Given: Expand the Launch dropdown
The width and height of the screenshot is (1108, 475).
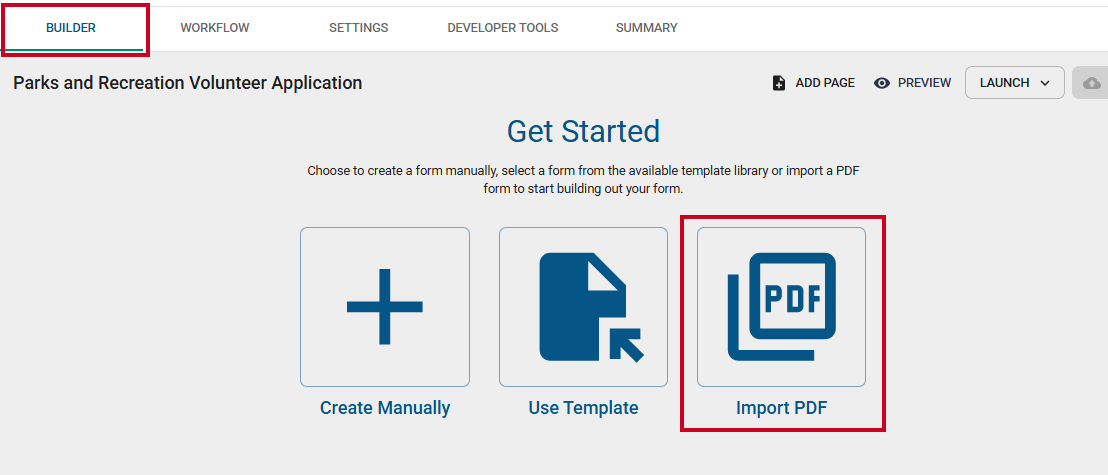Looking at the screenshot, I should 1015,83.
